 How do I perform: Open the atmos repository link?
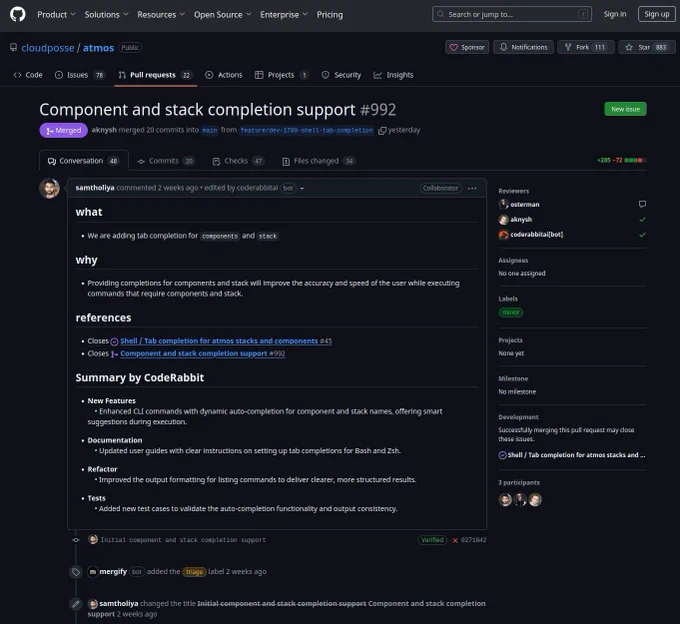coord(98,48)
